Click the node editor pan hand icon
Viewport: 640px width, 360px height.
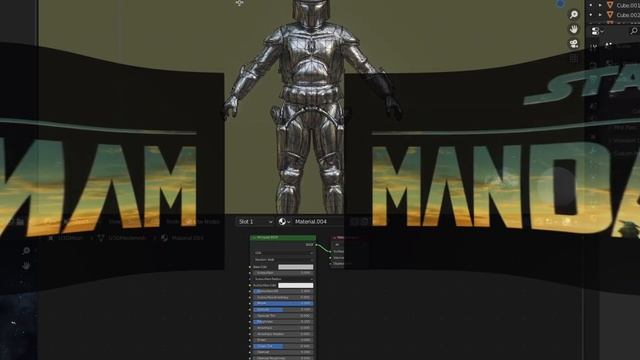coord(26,266)
